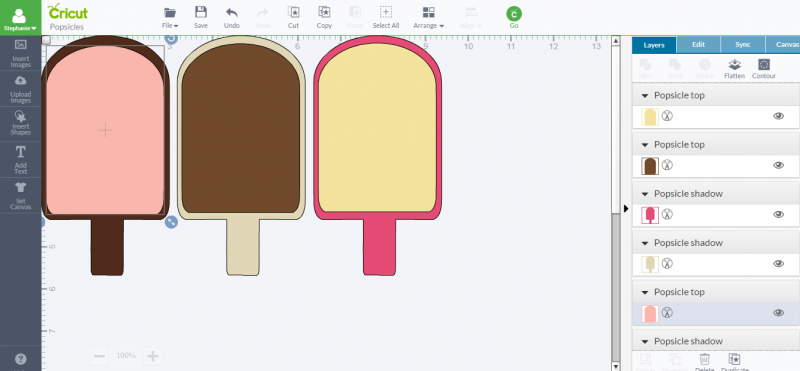Zoom out with the minus button
Image resolution: width=800 pixels, height=371 pixels.
(100, 356)
